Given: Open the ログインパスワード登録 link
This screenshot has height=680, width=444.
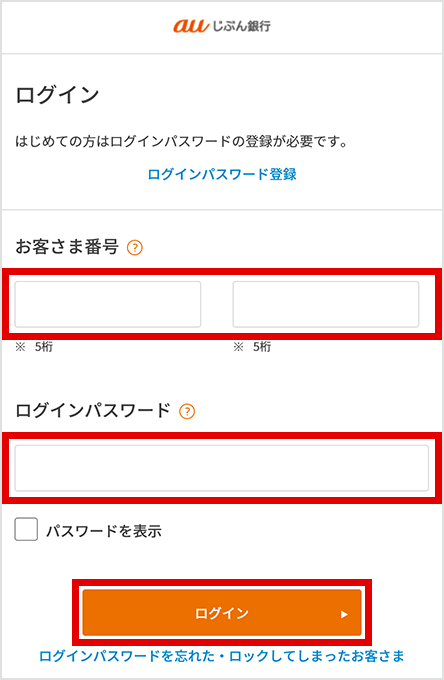Looking at the screenshot, I should 222,174.
